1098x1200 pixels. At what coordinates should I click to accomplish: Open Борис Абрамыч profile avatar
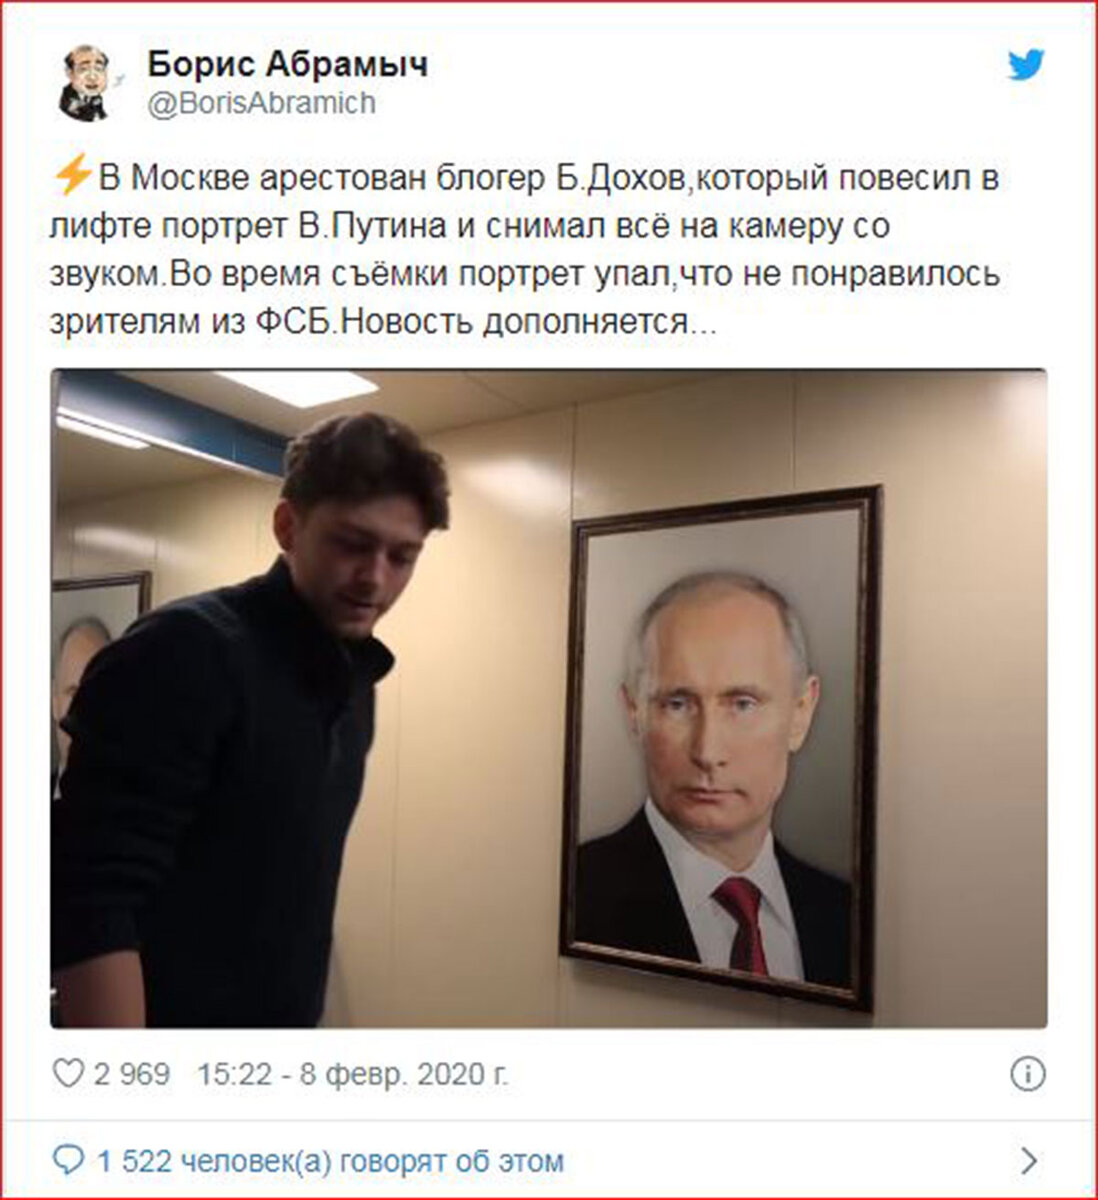click(87, 83)
